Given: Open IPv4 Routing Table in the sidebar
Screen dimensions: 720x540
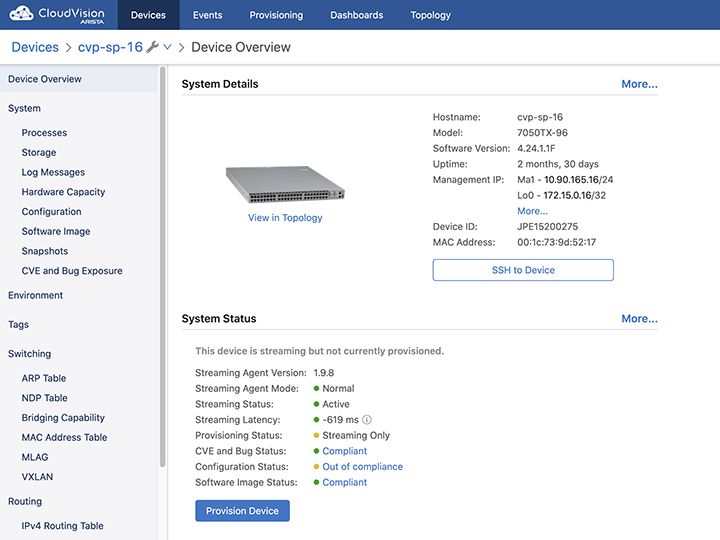Looking at the screenshot, I should click(x=62, y=526).
